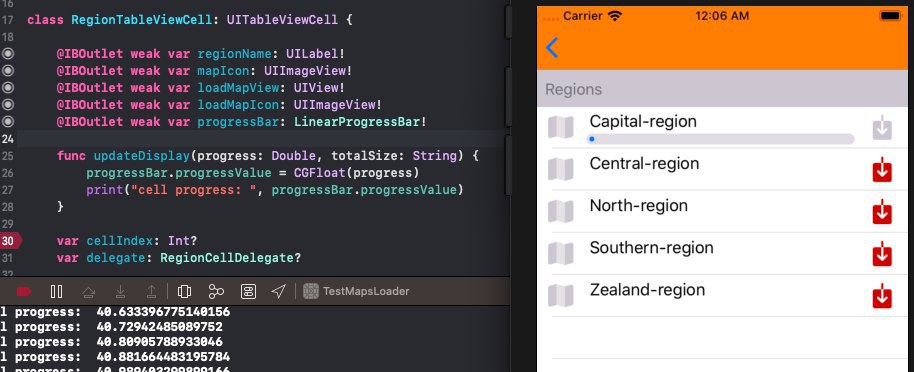This screenshot has height=372, width=914.
Task: Tap the gray download icon for Capital-region
Action: coord(882,127)
